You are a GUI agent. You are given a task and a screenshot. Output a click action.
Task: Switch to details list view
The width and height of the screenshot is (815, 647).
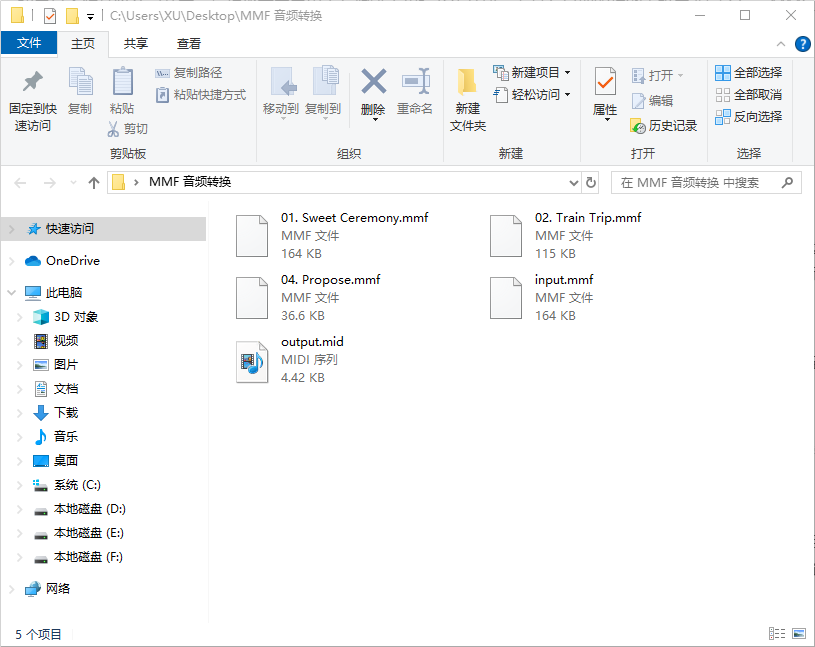tap(778, 632)
